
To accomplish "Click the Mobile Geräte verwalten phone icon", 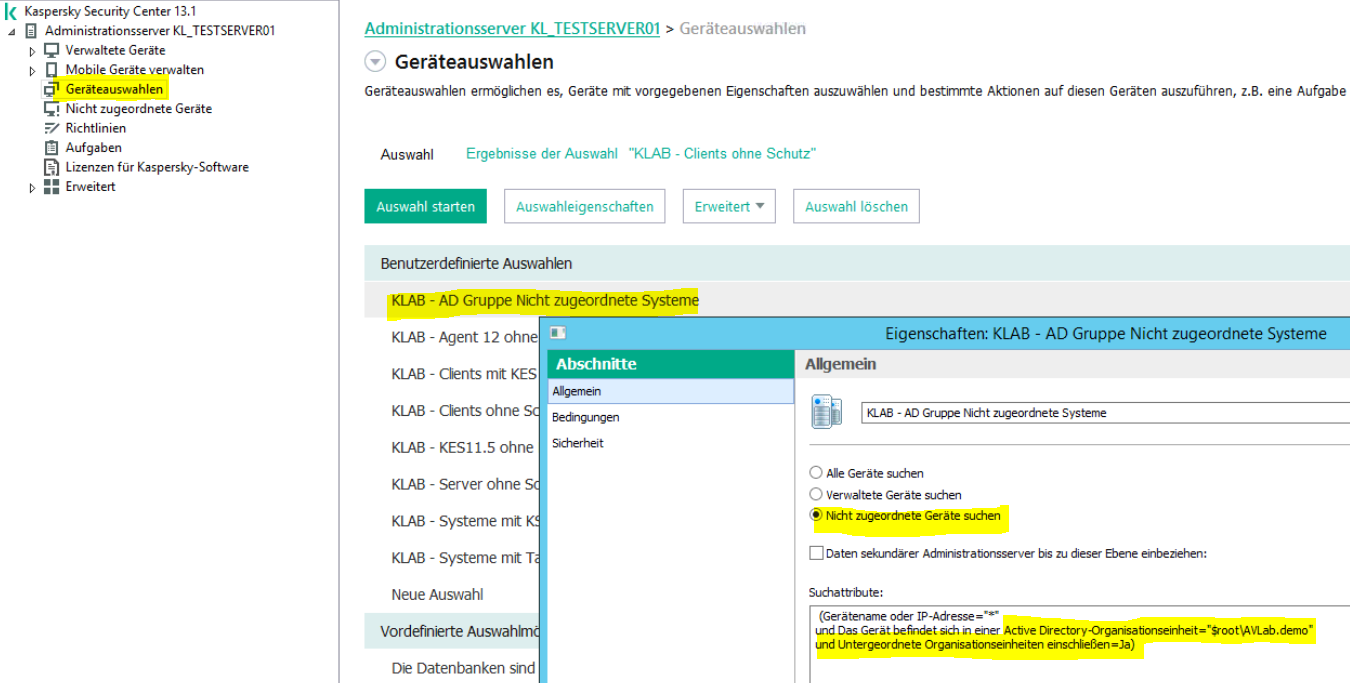I will (x=52, y=70).
